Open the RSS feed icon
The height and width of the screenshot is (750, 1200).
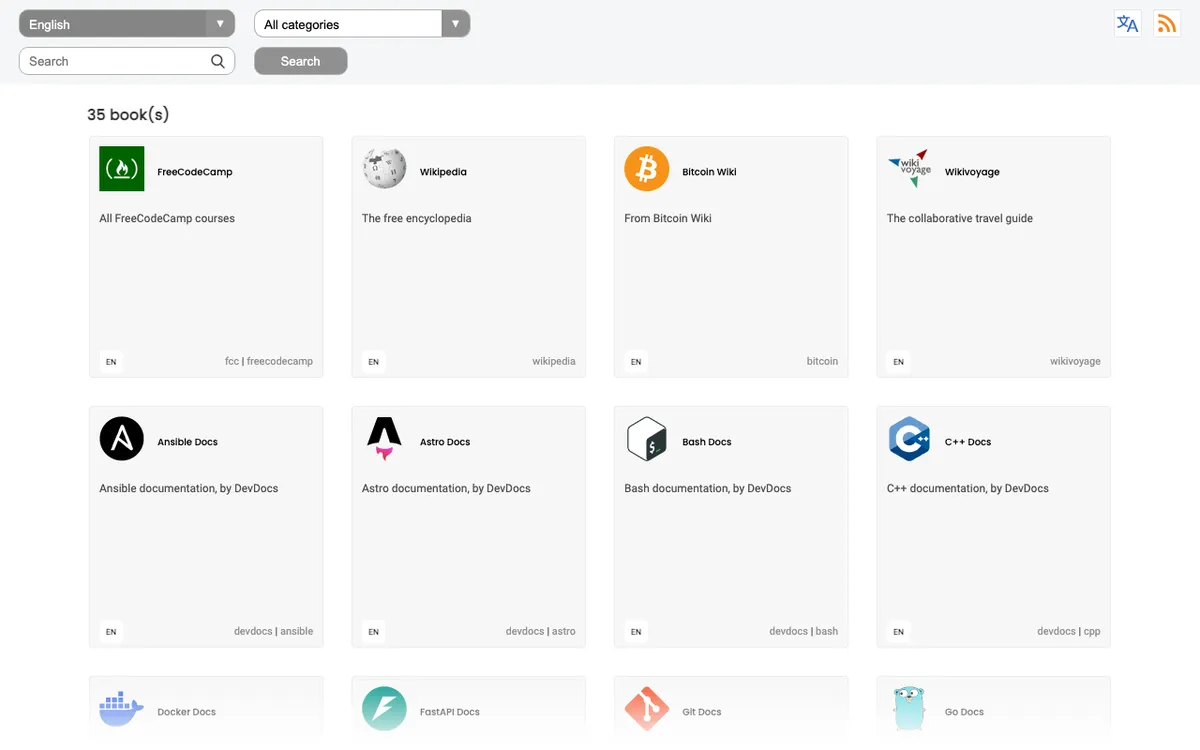pos(1167,24)
